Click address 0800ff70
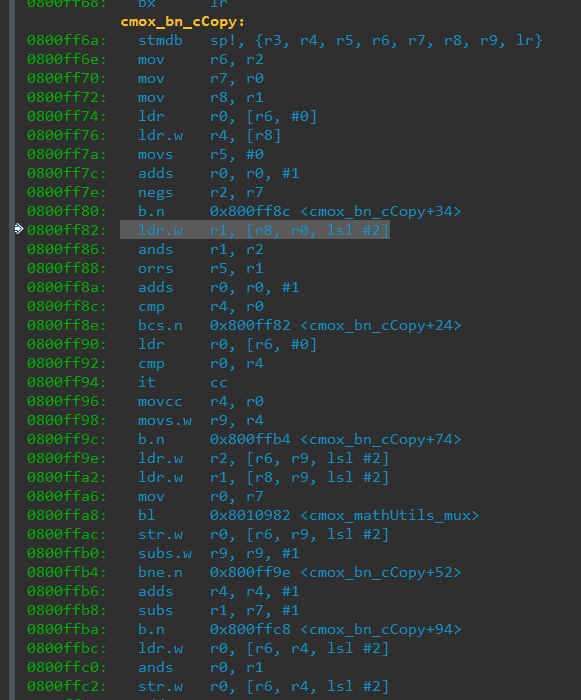 coord(67,79)
